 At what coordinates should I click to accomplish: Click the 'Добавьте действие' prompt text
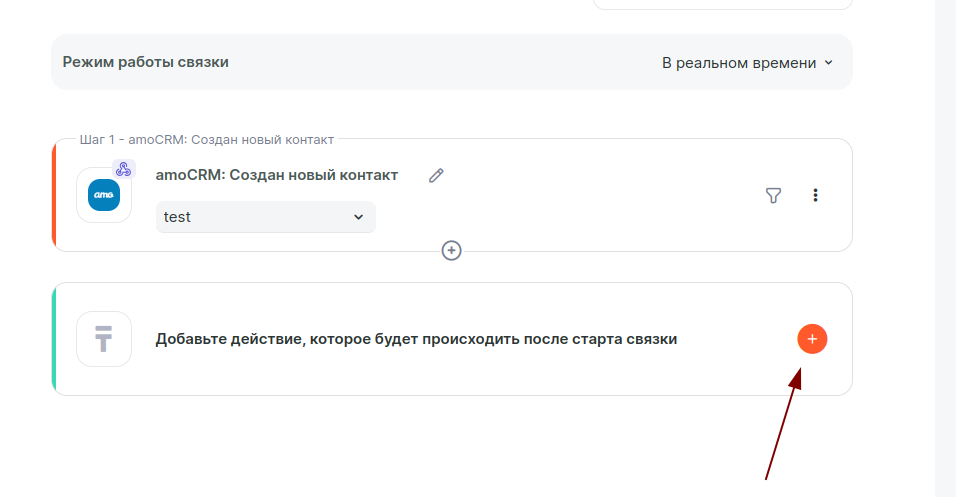(416, 339)
